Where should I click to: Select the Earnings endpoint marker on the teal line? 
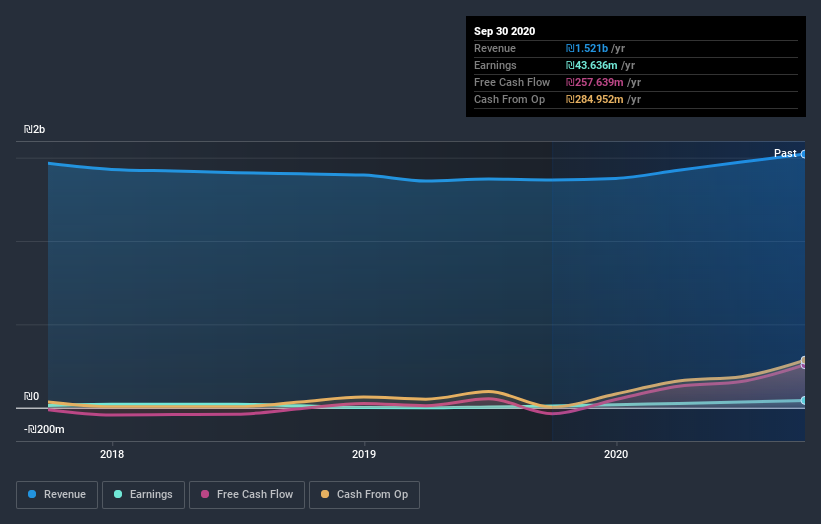[x=804, y=400]
